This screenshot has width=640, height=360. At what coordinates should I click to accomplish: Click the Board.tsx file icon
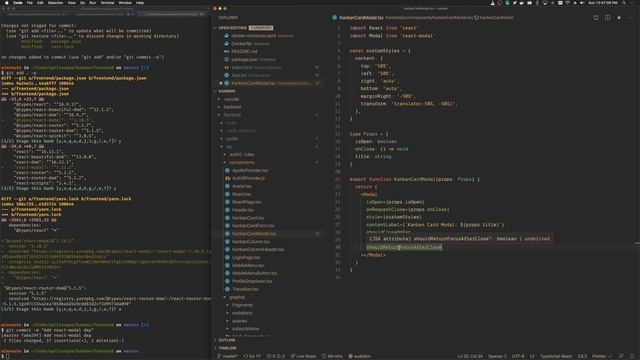pos(227,194)
